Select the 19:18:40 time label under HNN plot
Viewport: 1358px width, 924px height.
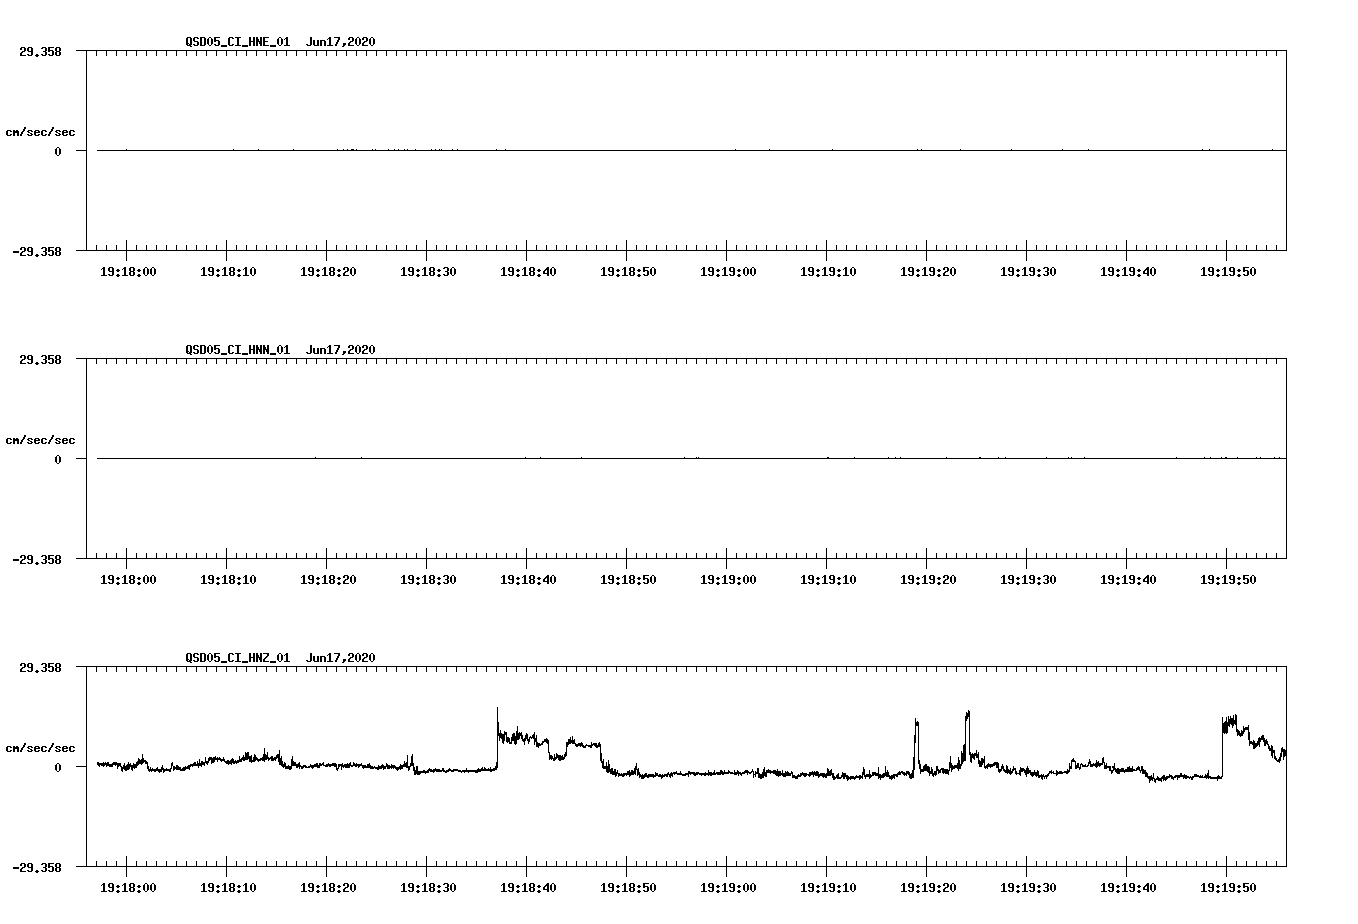[528, 579]
